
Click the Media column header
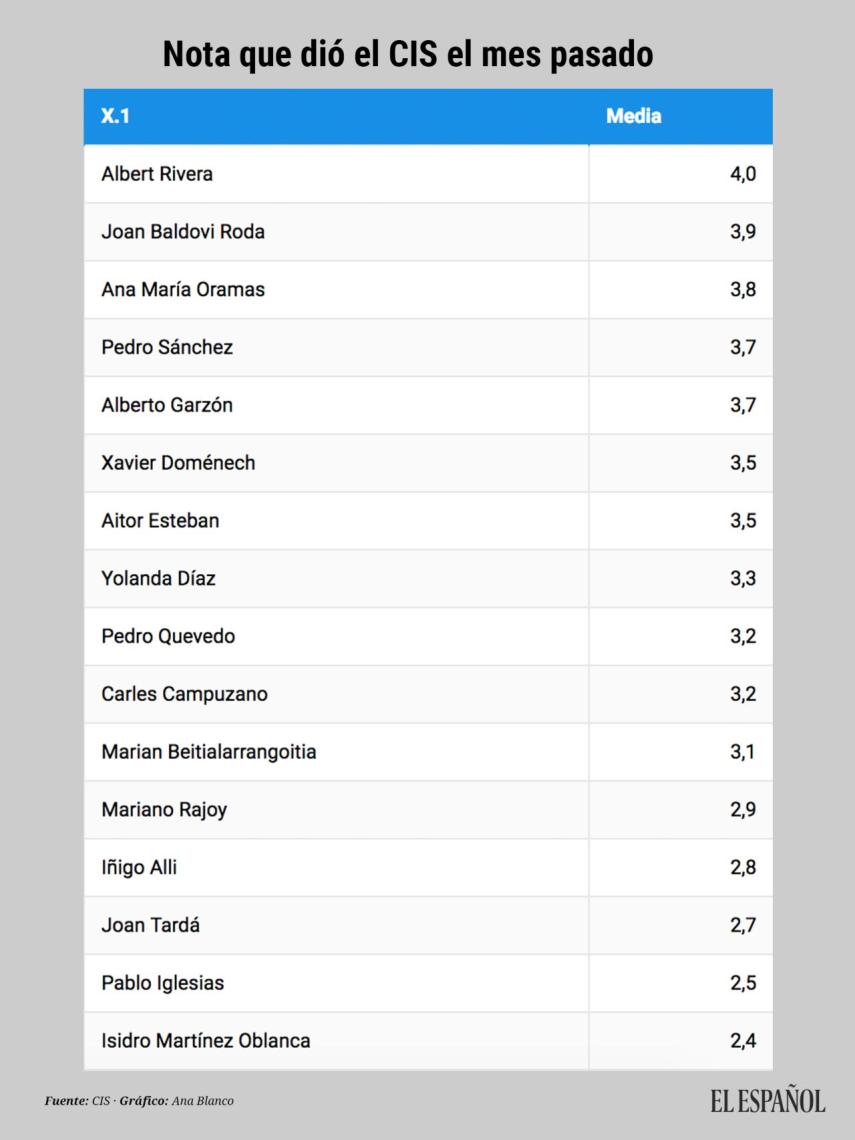coord(633,116)
